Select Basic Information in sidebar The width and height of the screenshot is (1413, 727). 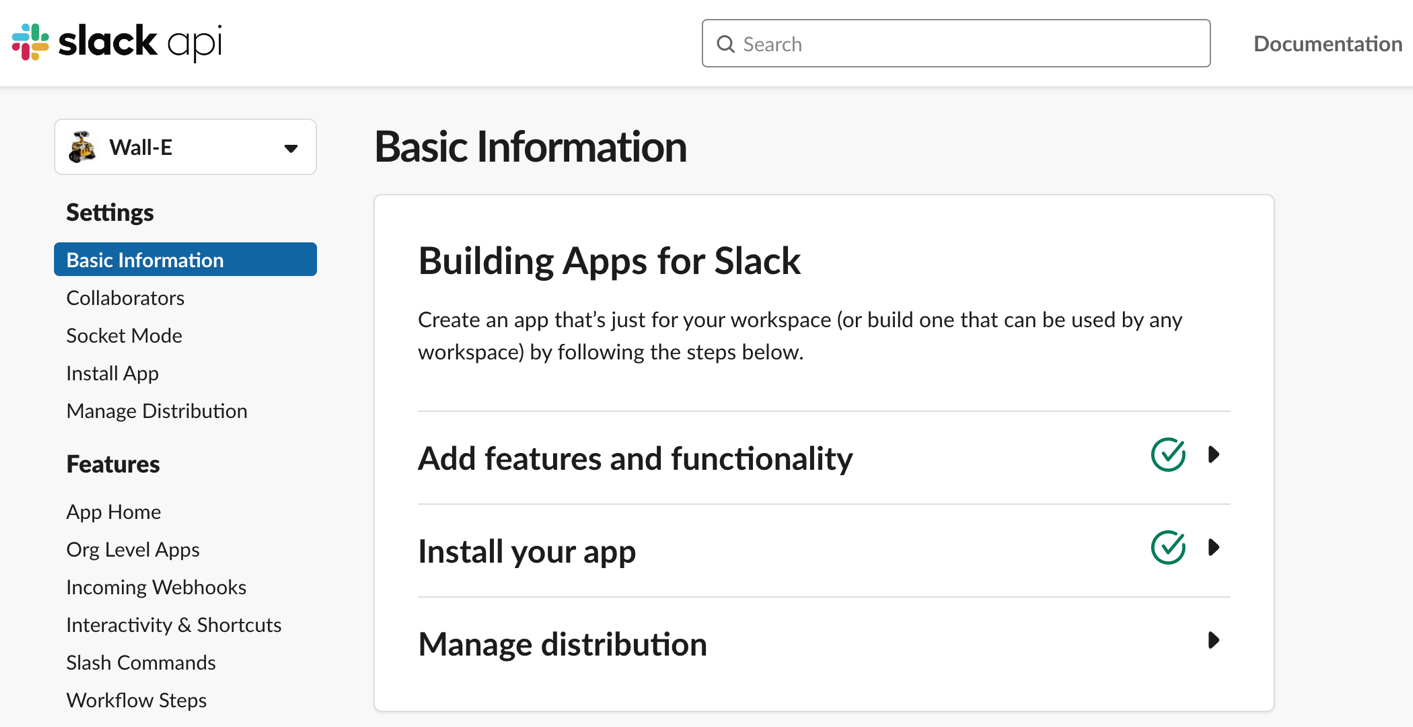click(185, 260)
